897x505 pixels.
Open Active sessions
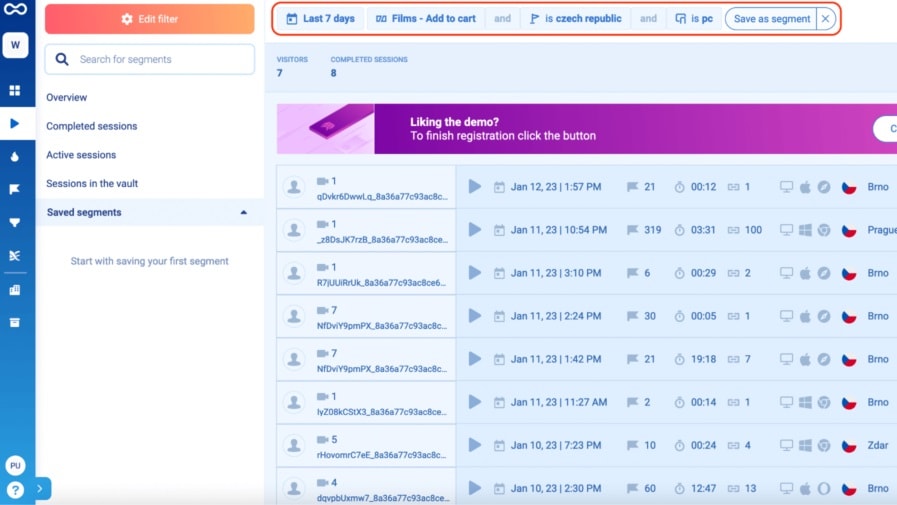81,155
